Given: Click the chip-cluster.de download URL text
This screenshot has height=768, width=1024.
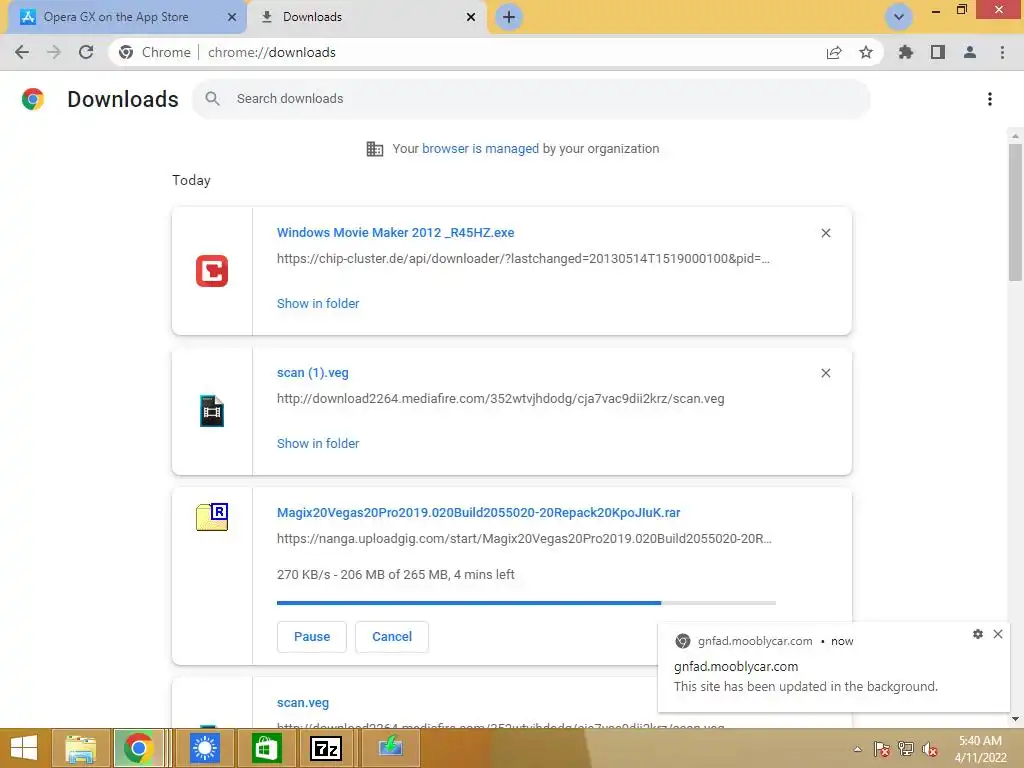Looking at the screenshot, I should point(523,259).
